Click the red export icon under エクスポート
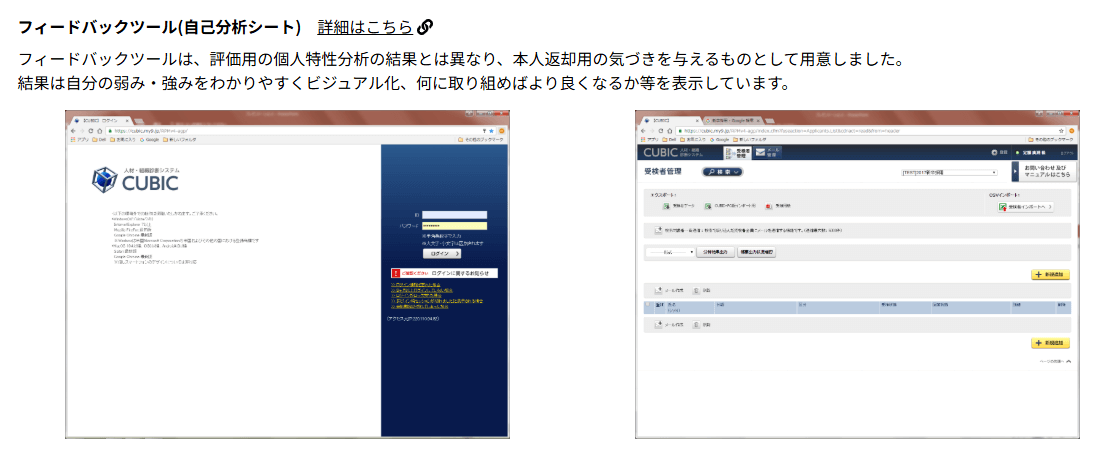This screenshot has width=1100, height=450. click(x=769, y=206)
